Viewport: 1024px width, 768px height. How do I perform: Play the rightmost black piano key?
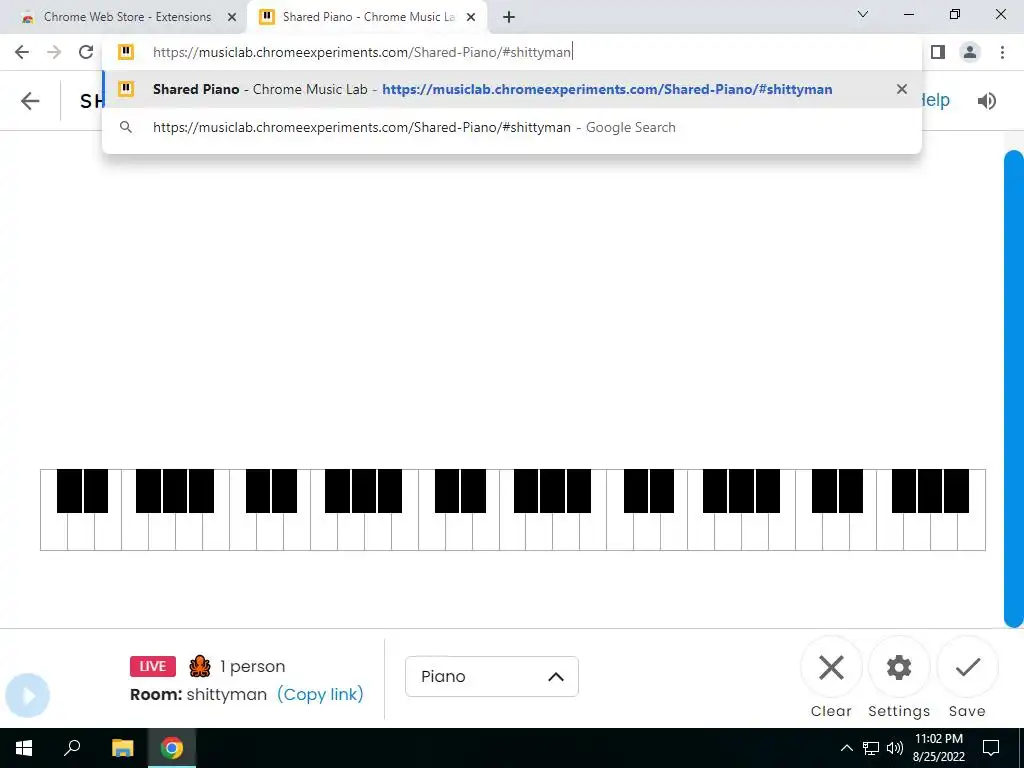(956, 490)
